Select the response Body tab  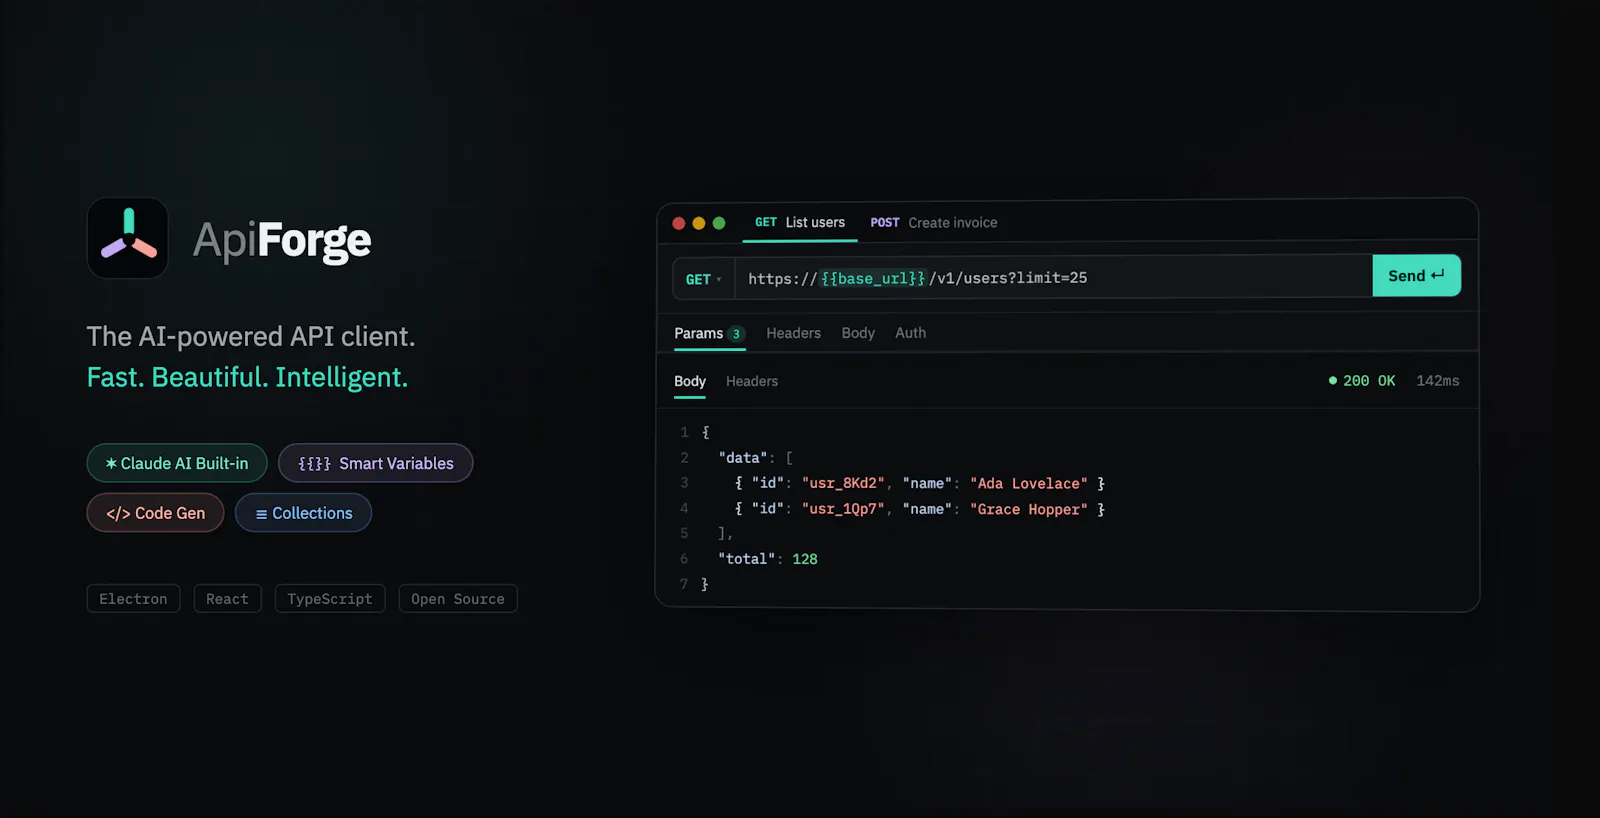[x=690, y=381]
